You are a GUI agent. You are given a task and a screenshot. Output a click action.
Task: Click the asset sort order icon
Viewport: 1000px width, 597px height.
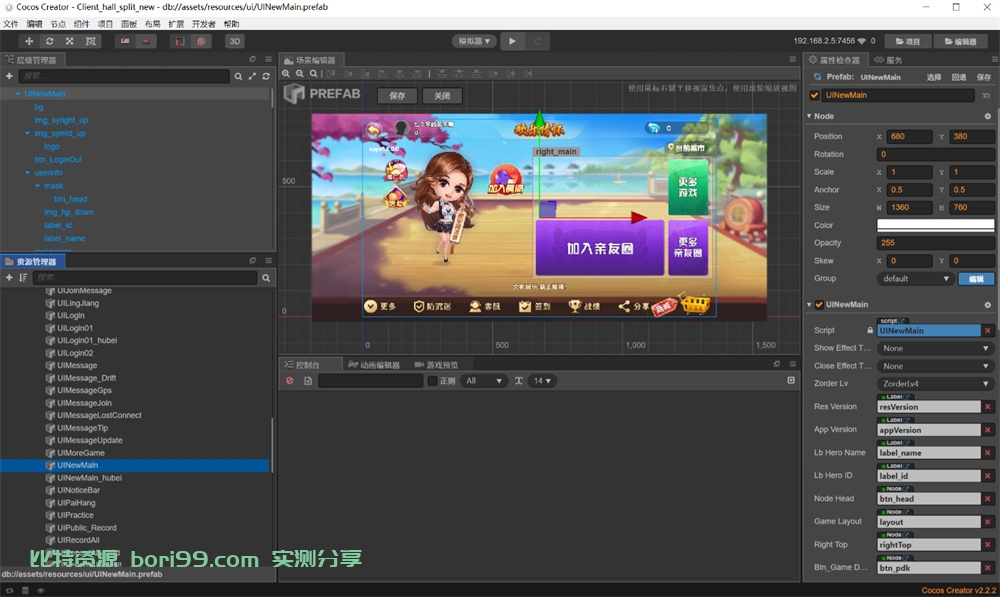23,277
